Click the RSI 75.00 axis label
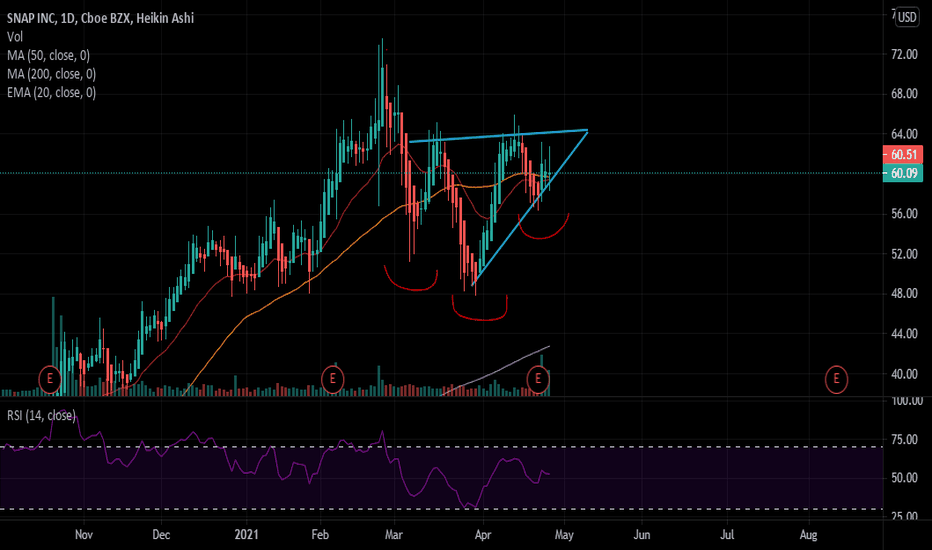 click(x=904, y=439)
